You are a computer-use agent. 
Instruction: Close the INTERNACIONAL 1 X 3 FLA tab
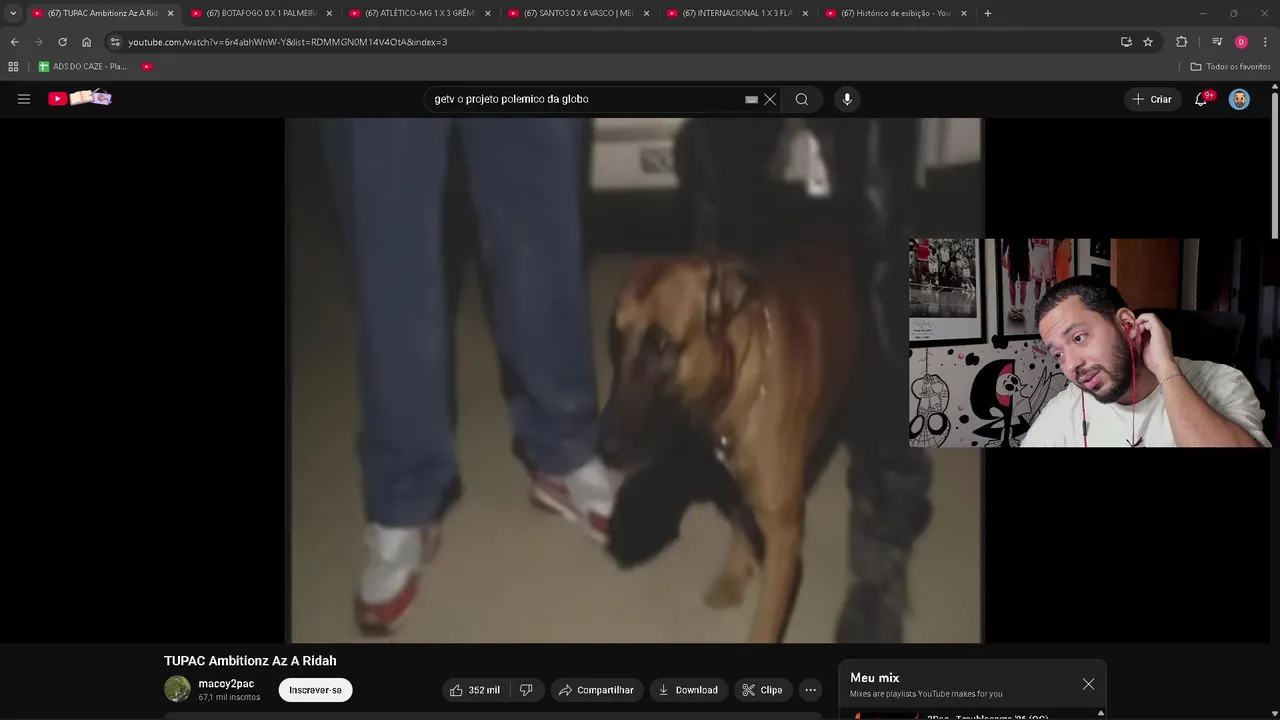click(805, 13)
